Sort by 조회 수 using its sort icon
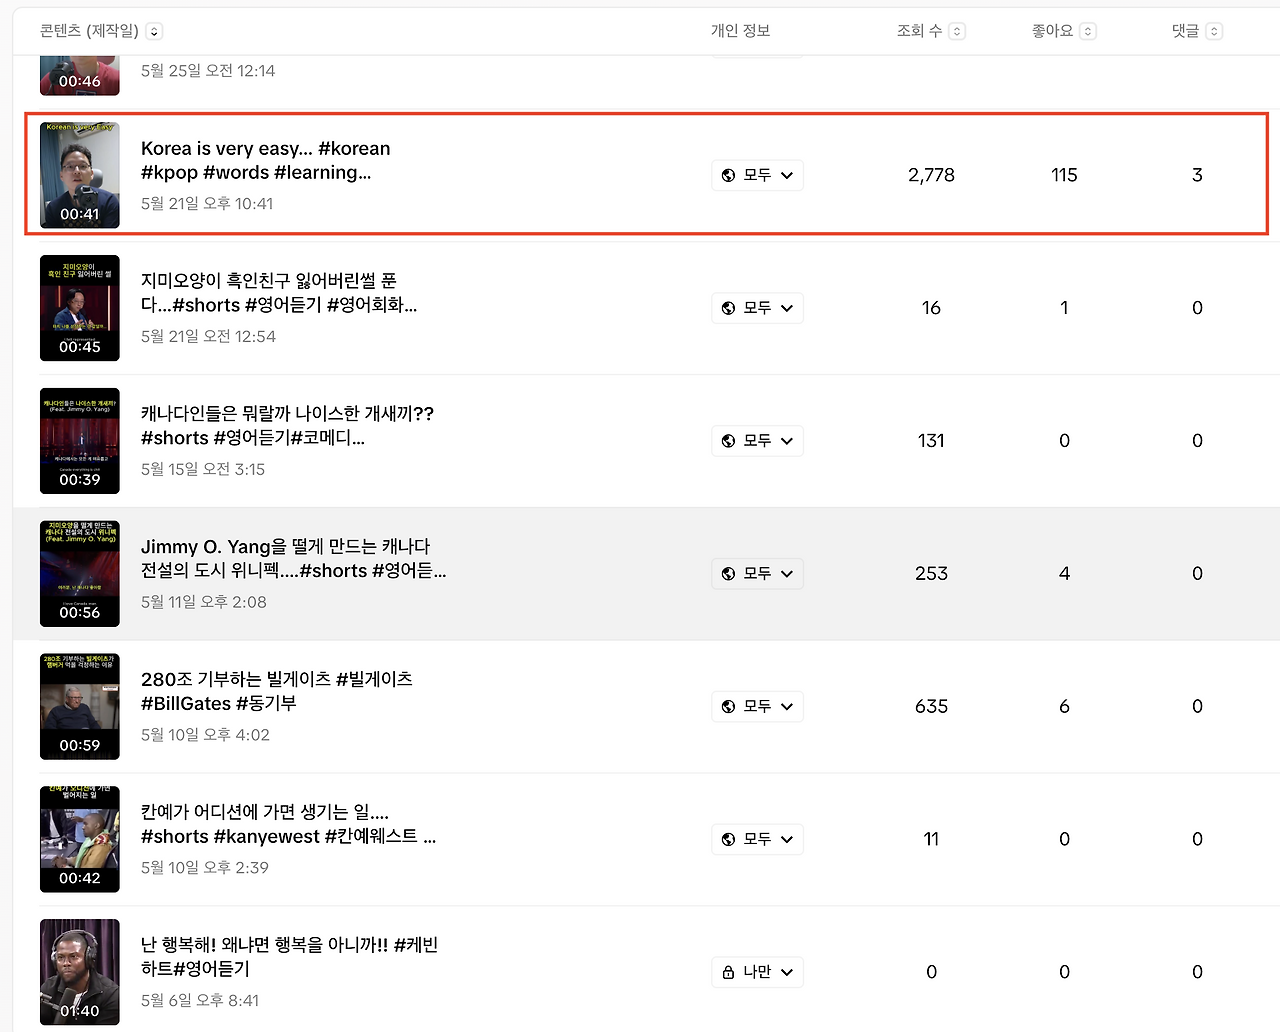Screen dimensions: 1280x1032 click(x=957, y=31)
